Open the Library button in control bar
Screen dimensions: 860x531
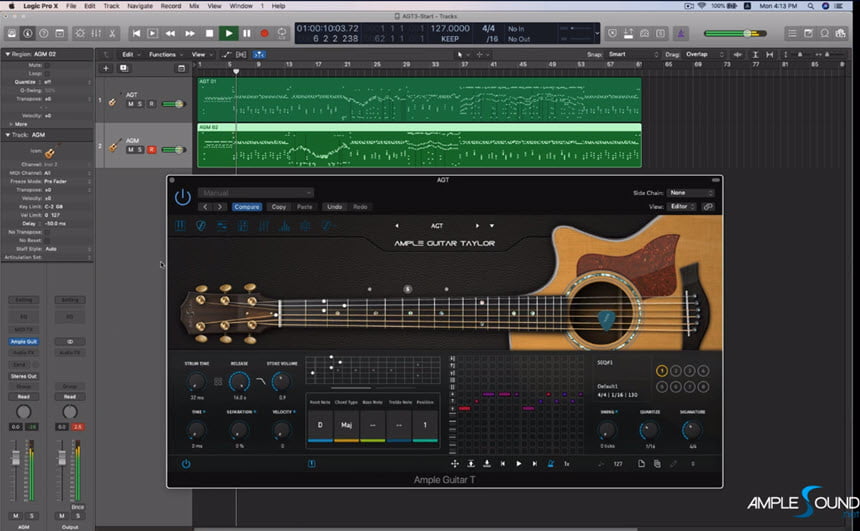(12, 33)
